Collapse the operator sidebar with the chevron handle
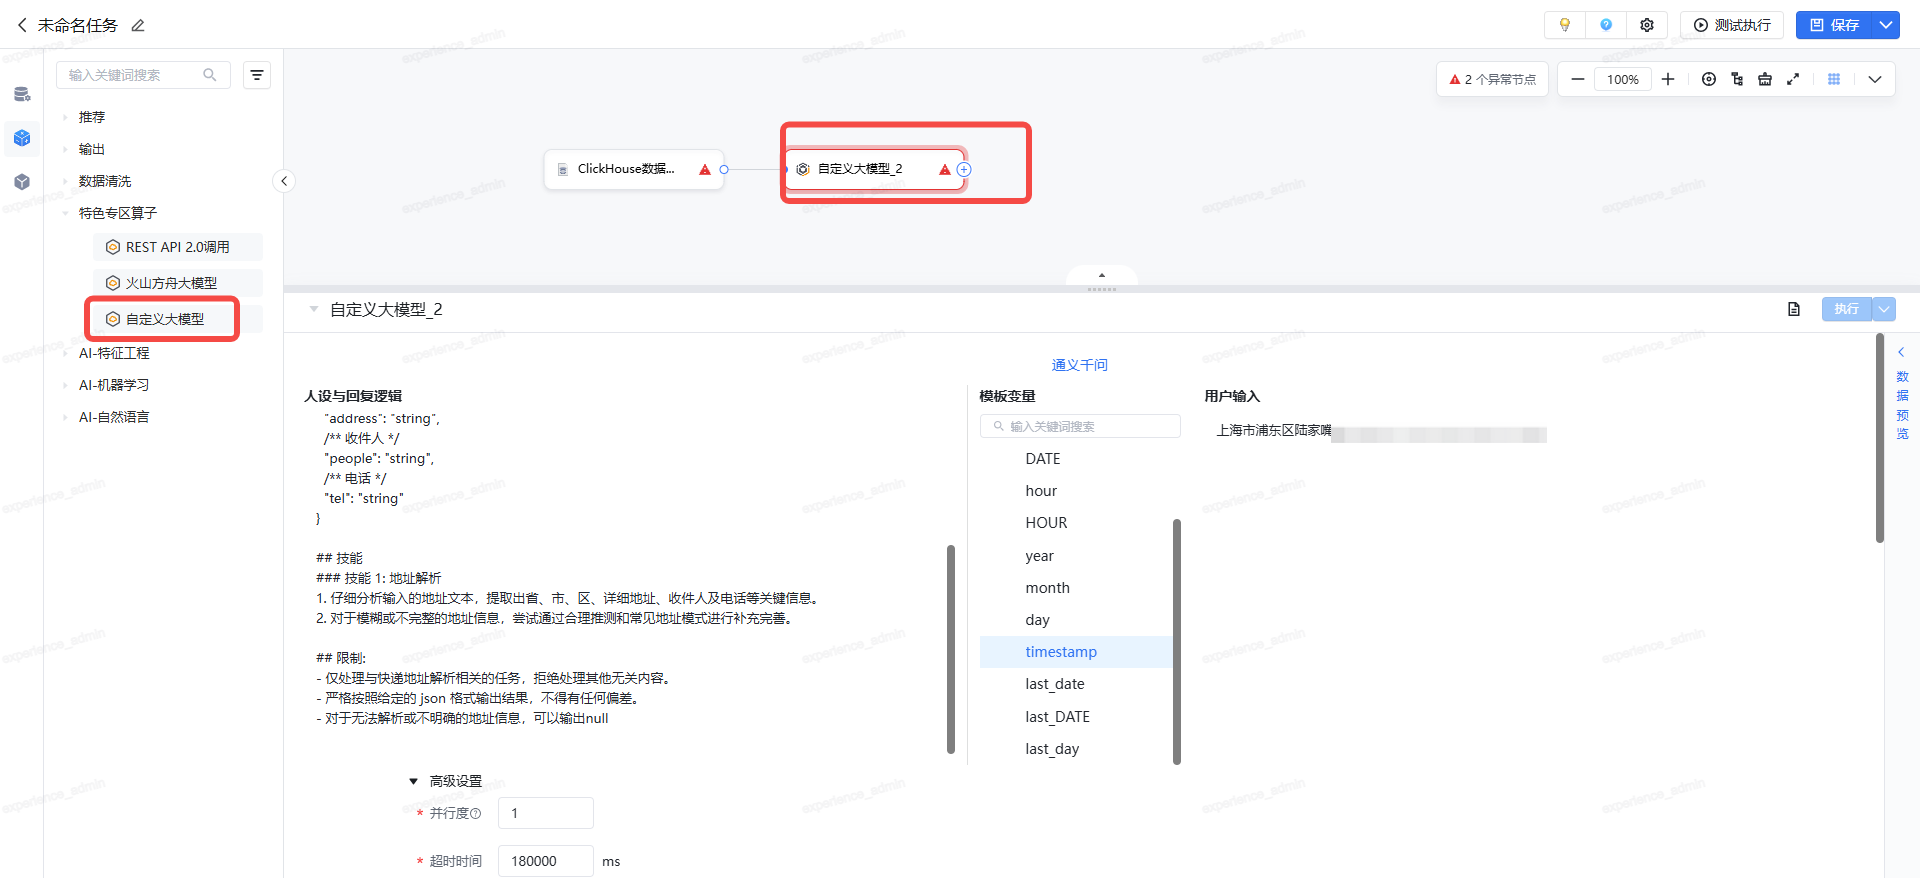Image resolution: width=1920 pixels, height=878 pixels. pyautogui.click(x=284, y=181)
